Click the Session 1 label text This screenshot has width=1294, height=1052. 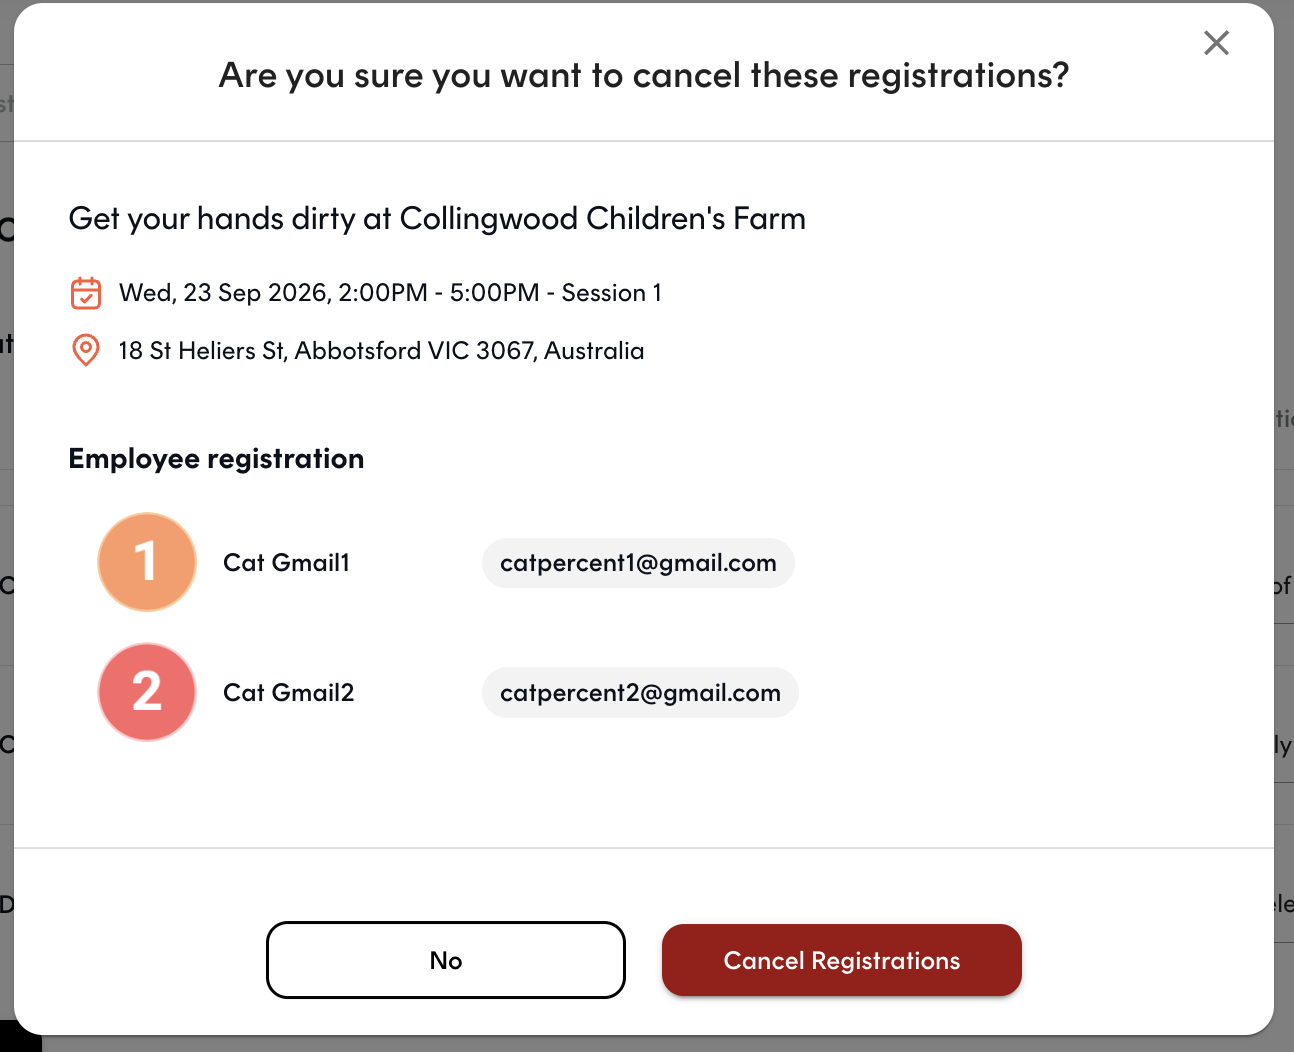(612, 293)
